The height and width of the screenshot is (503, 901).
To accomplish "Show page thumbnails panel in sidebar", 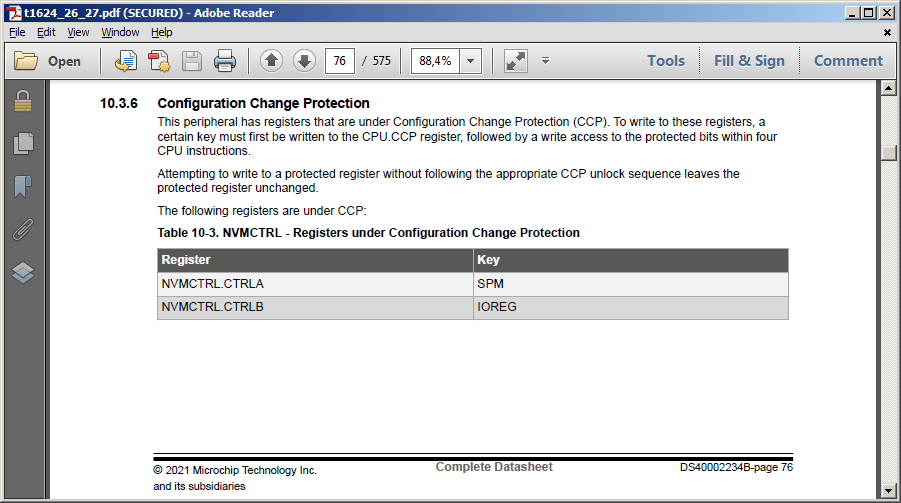I will pyautogui.click(x=23, y=143).
